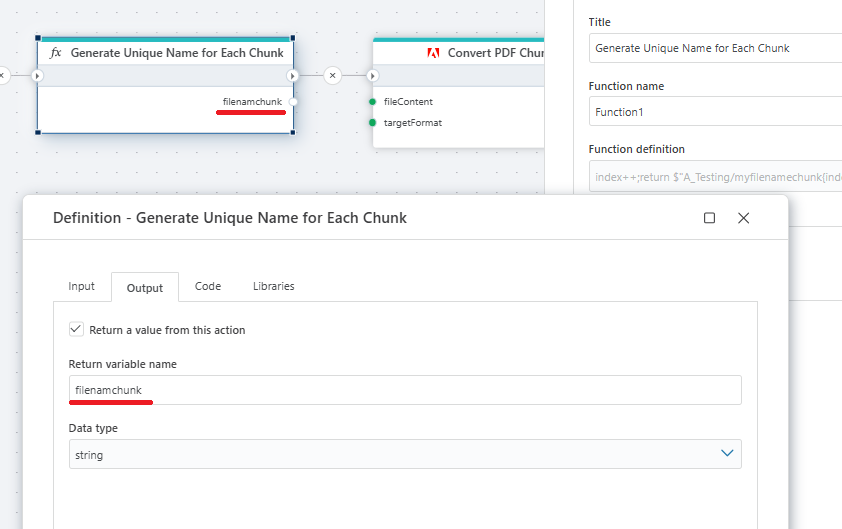
Task: Click the Return variable name field
Action: (405, 390)
